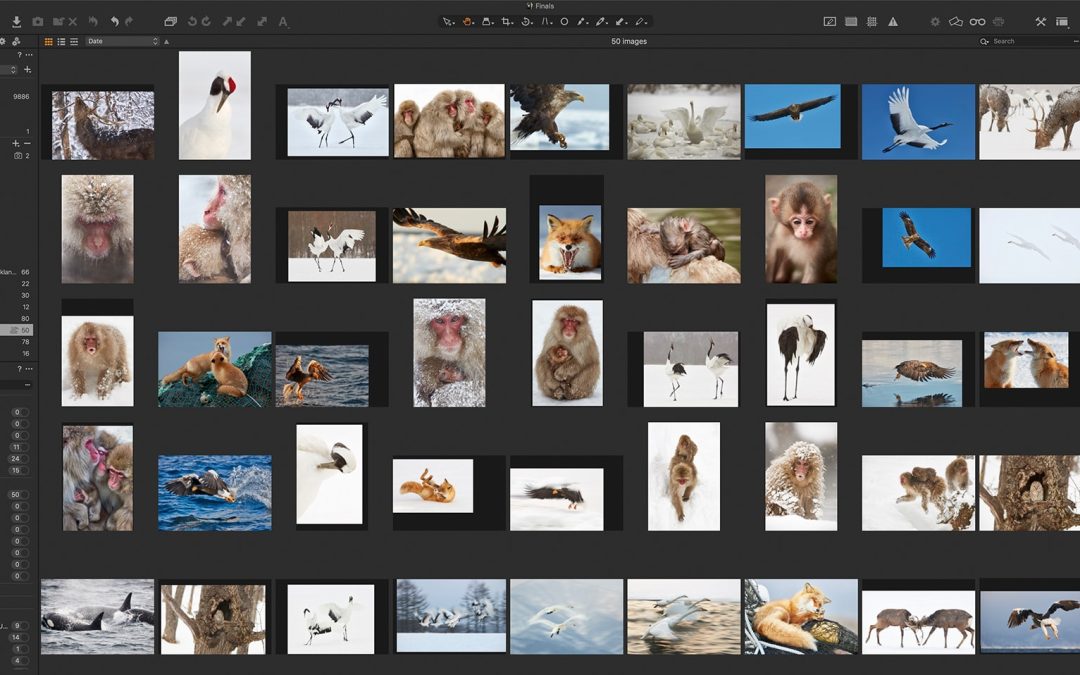The width and height of the screenshot is (1080, 675).
Task: Select the Pan hand cursor tool
Action: coord(468,21)
